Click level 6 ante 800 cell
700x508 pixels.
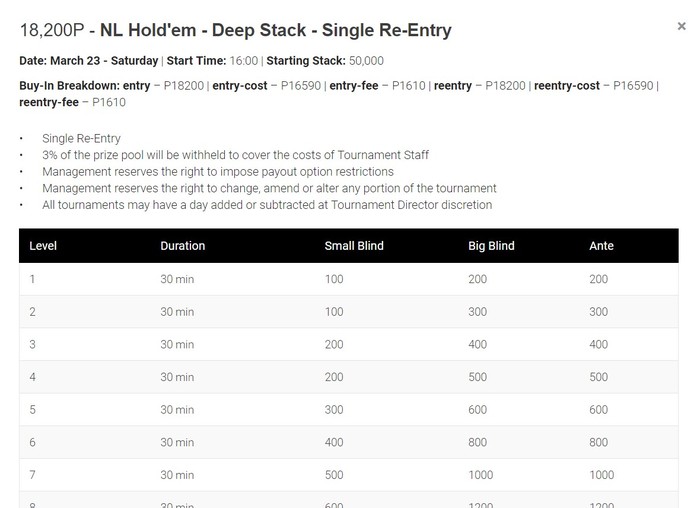pyautogui.click(x=598, y=442)
